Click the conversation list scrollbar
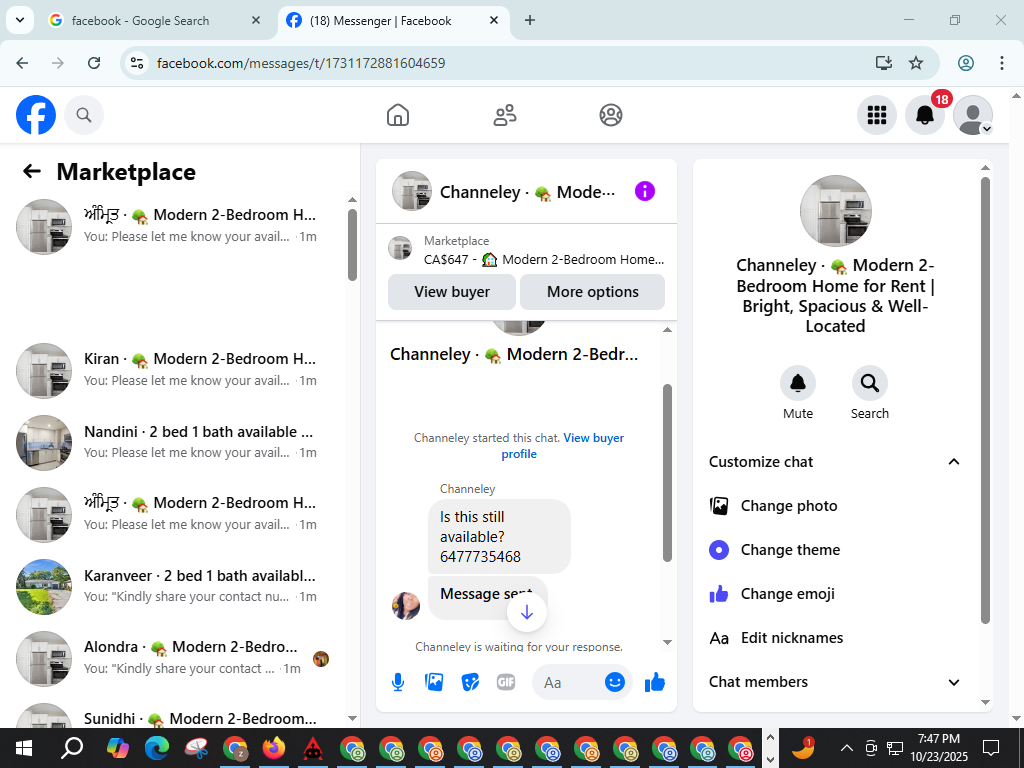Viewport: 1024px width, 768px height. point(353,244)
